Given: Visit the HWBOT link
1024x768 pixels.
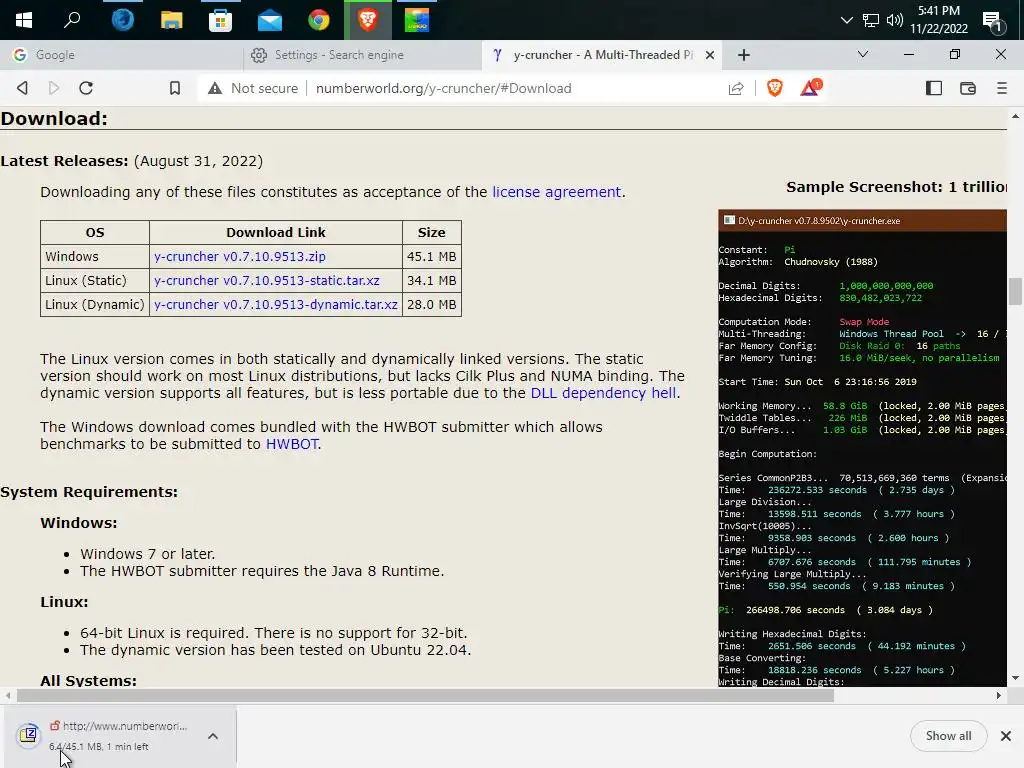Looking at the screenshot, I should tap(292, 444).
